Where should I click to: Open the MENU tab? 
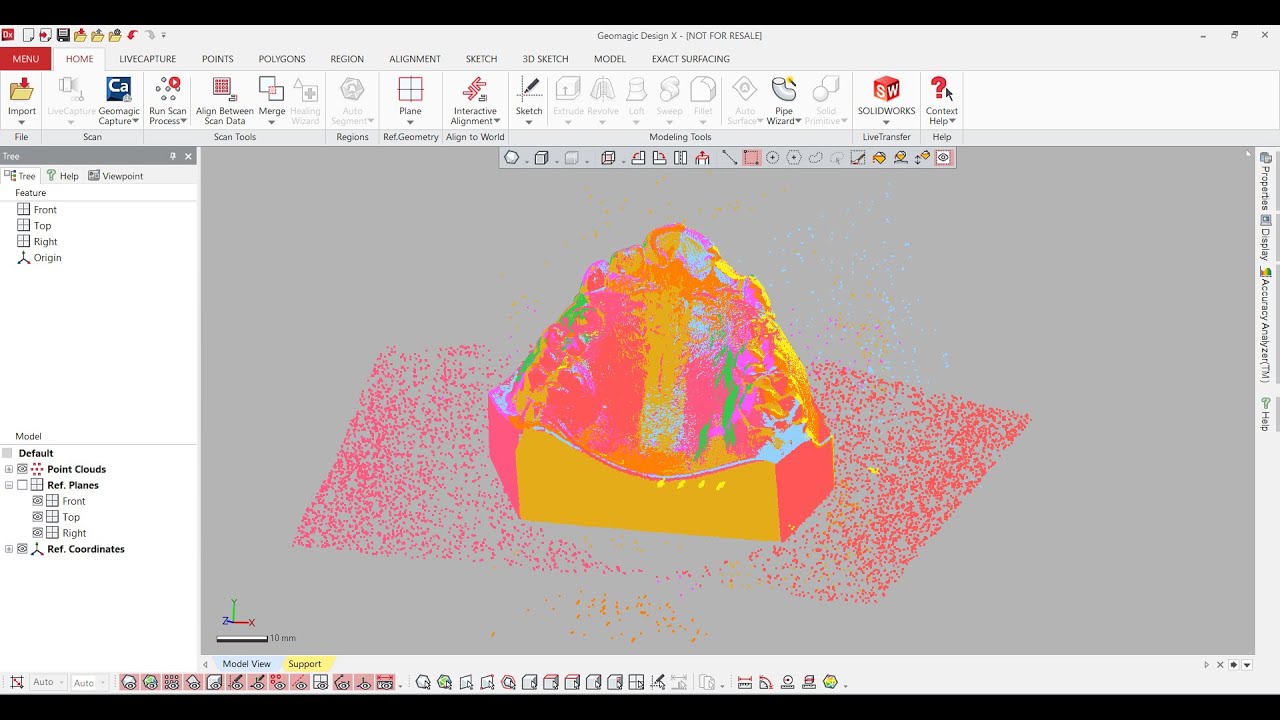(26, 59)
